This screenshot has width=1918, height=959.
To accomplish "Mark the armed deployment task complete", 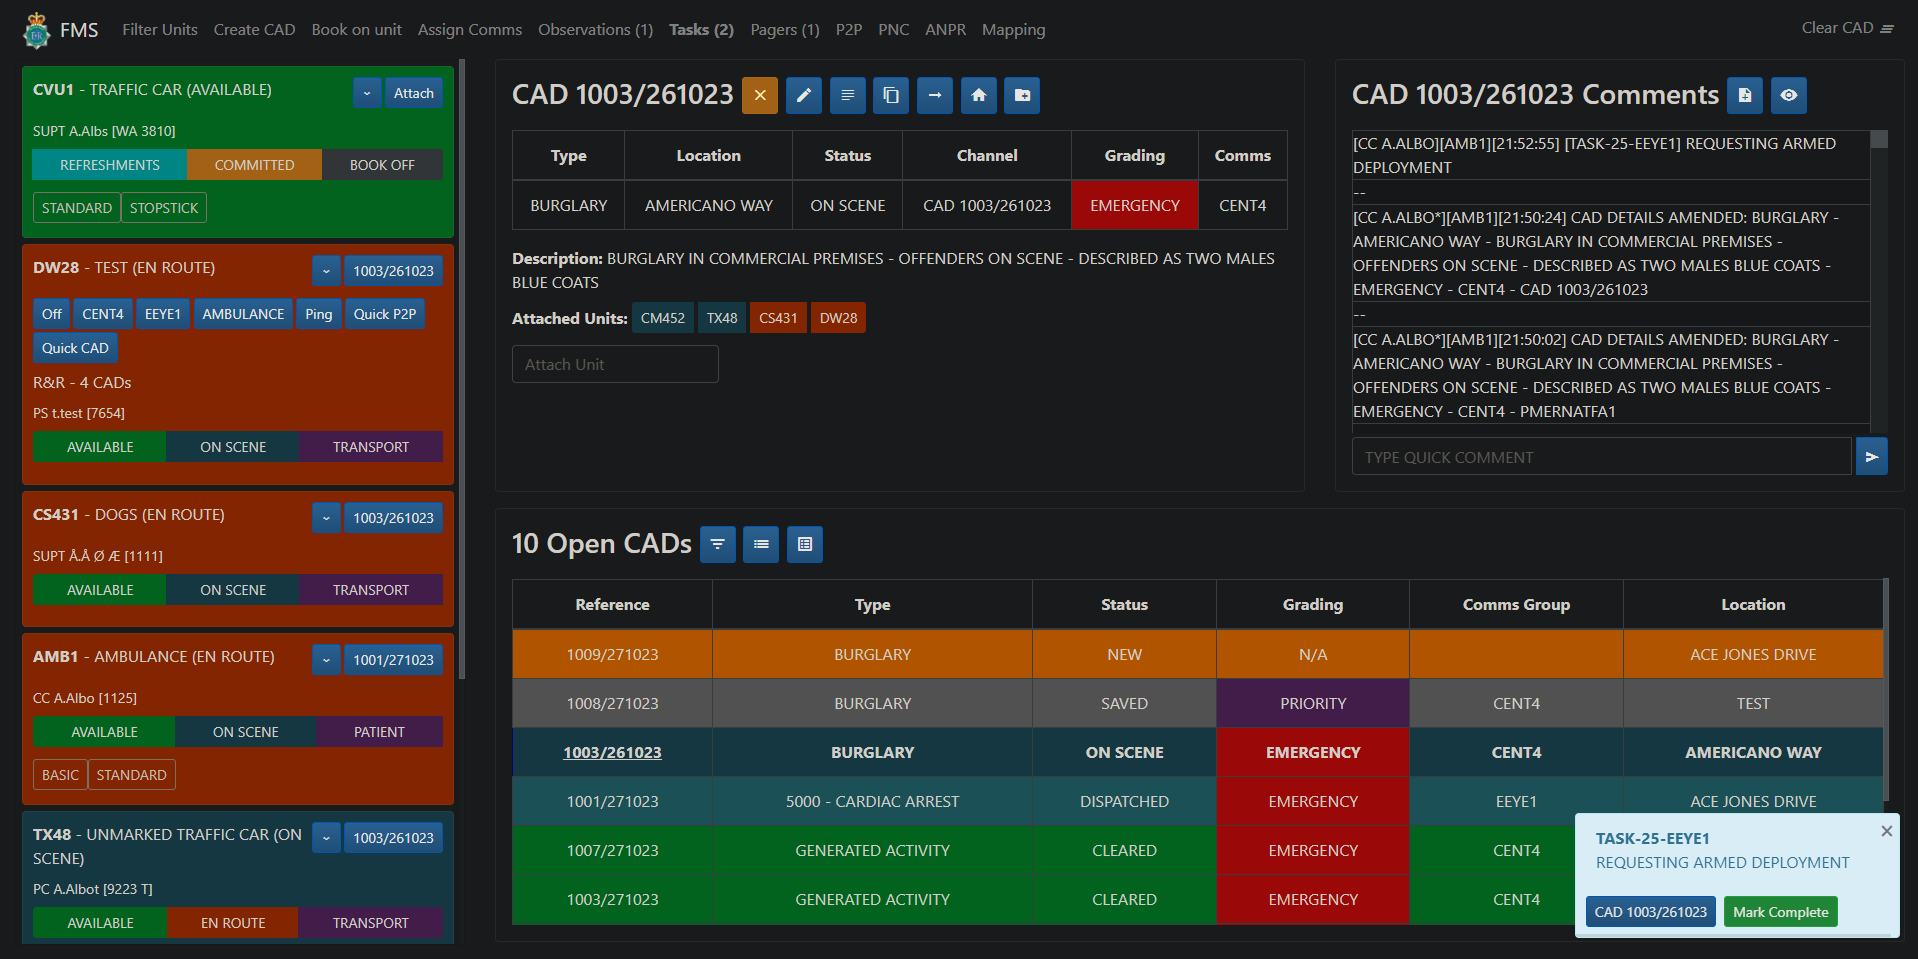I will point(1780,912).
